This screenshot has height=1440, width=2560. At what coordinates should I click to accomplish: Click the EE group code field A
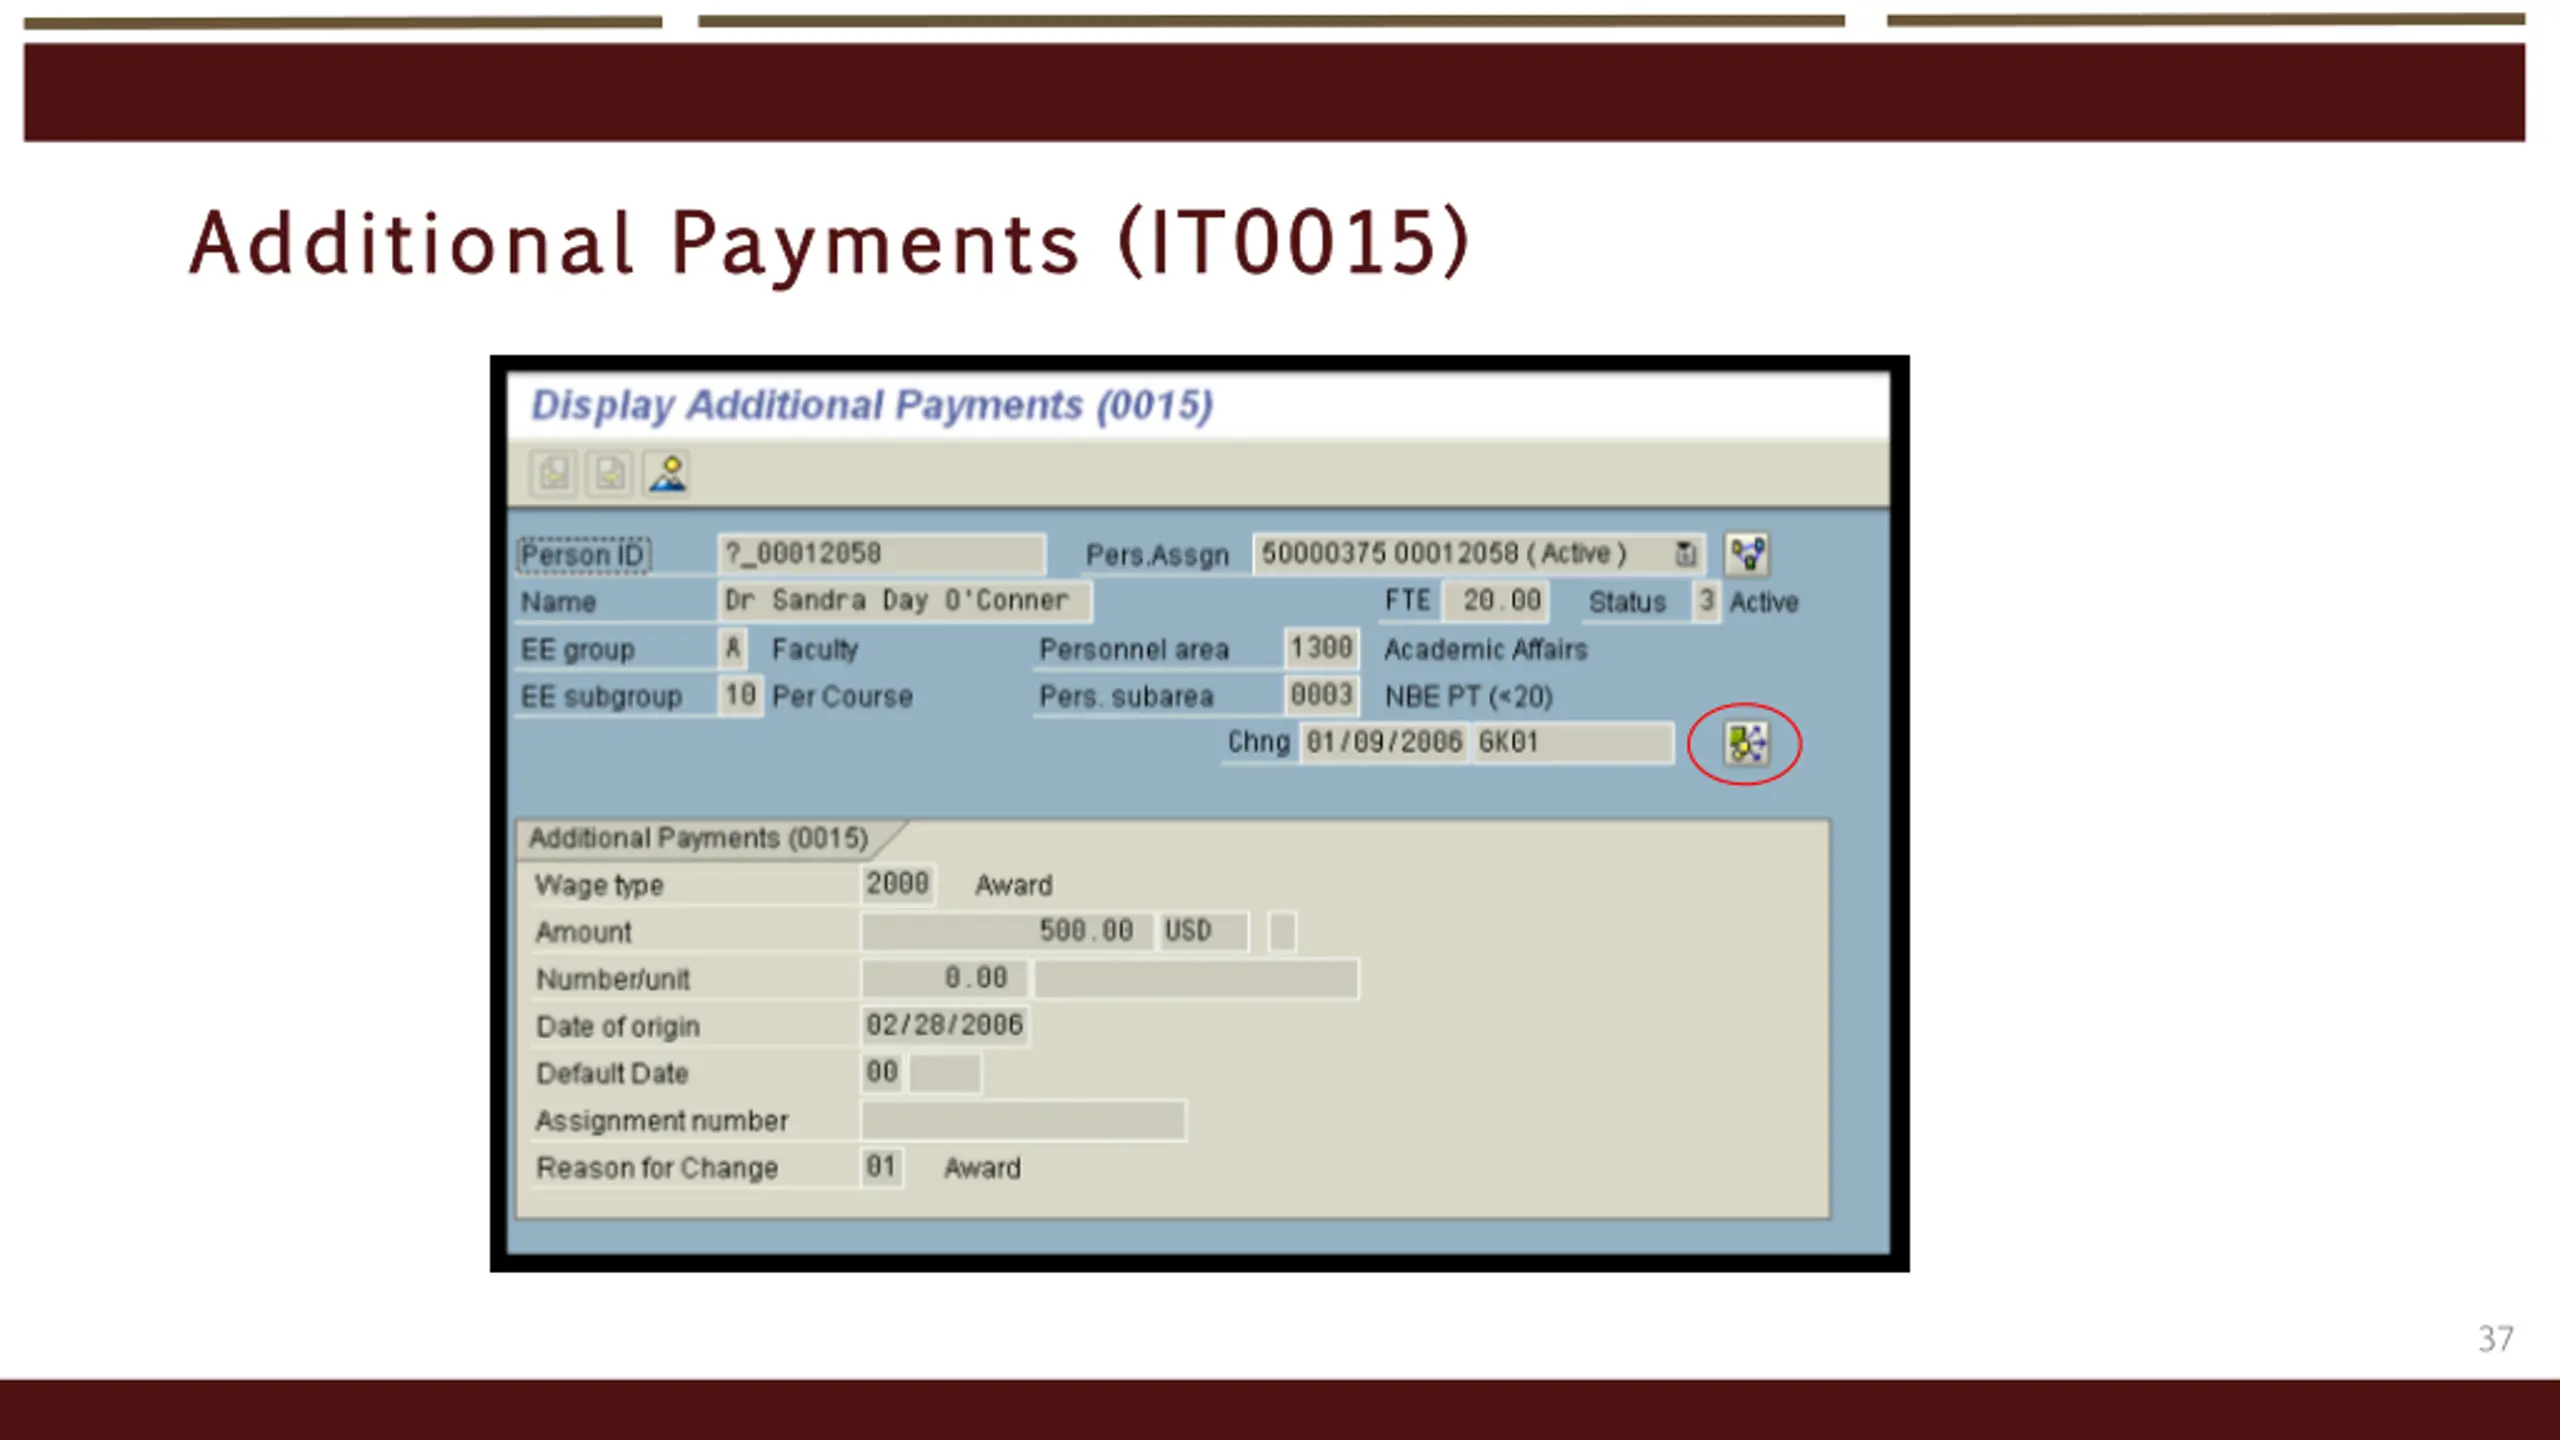pos(733,648)
